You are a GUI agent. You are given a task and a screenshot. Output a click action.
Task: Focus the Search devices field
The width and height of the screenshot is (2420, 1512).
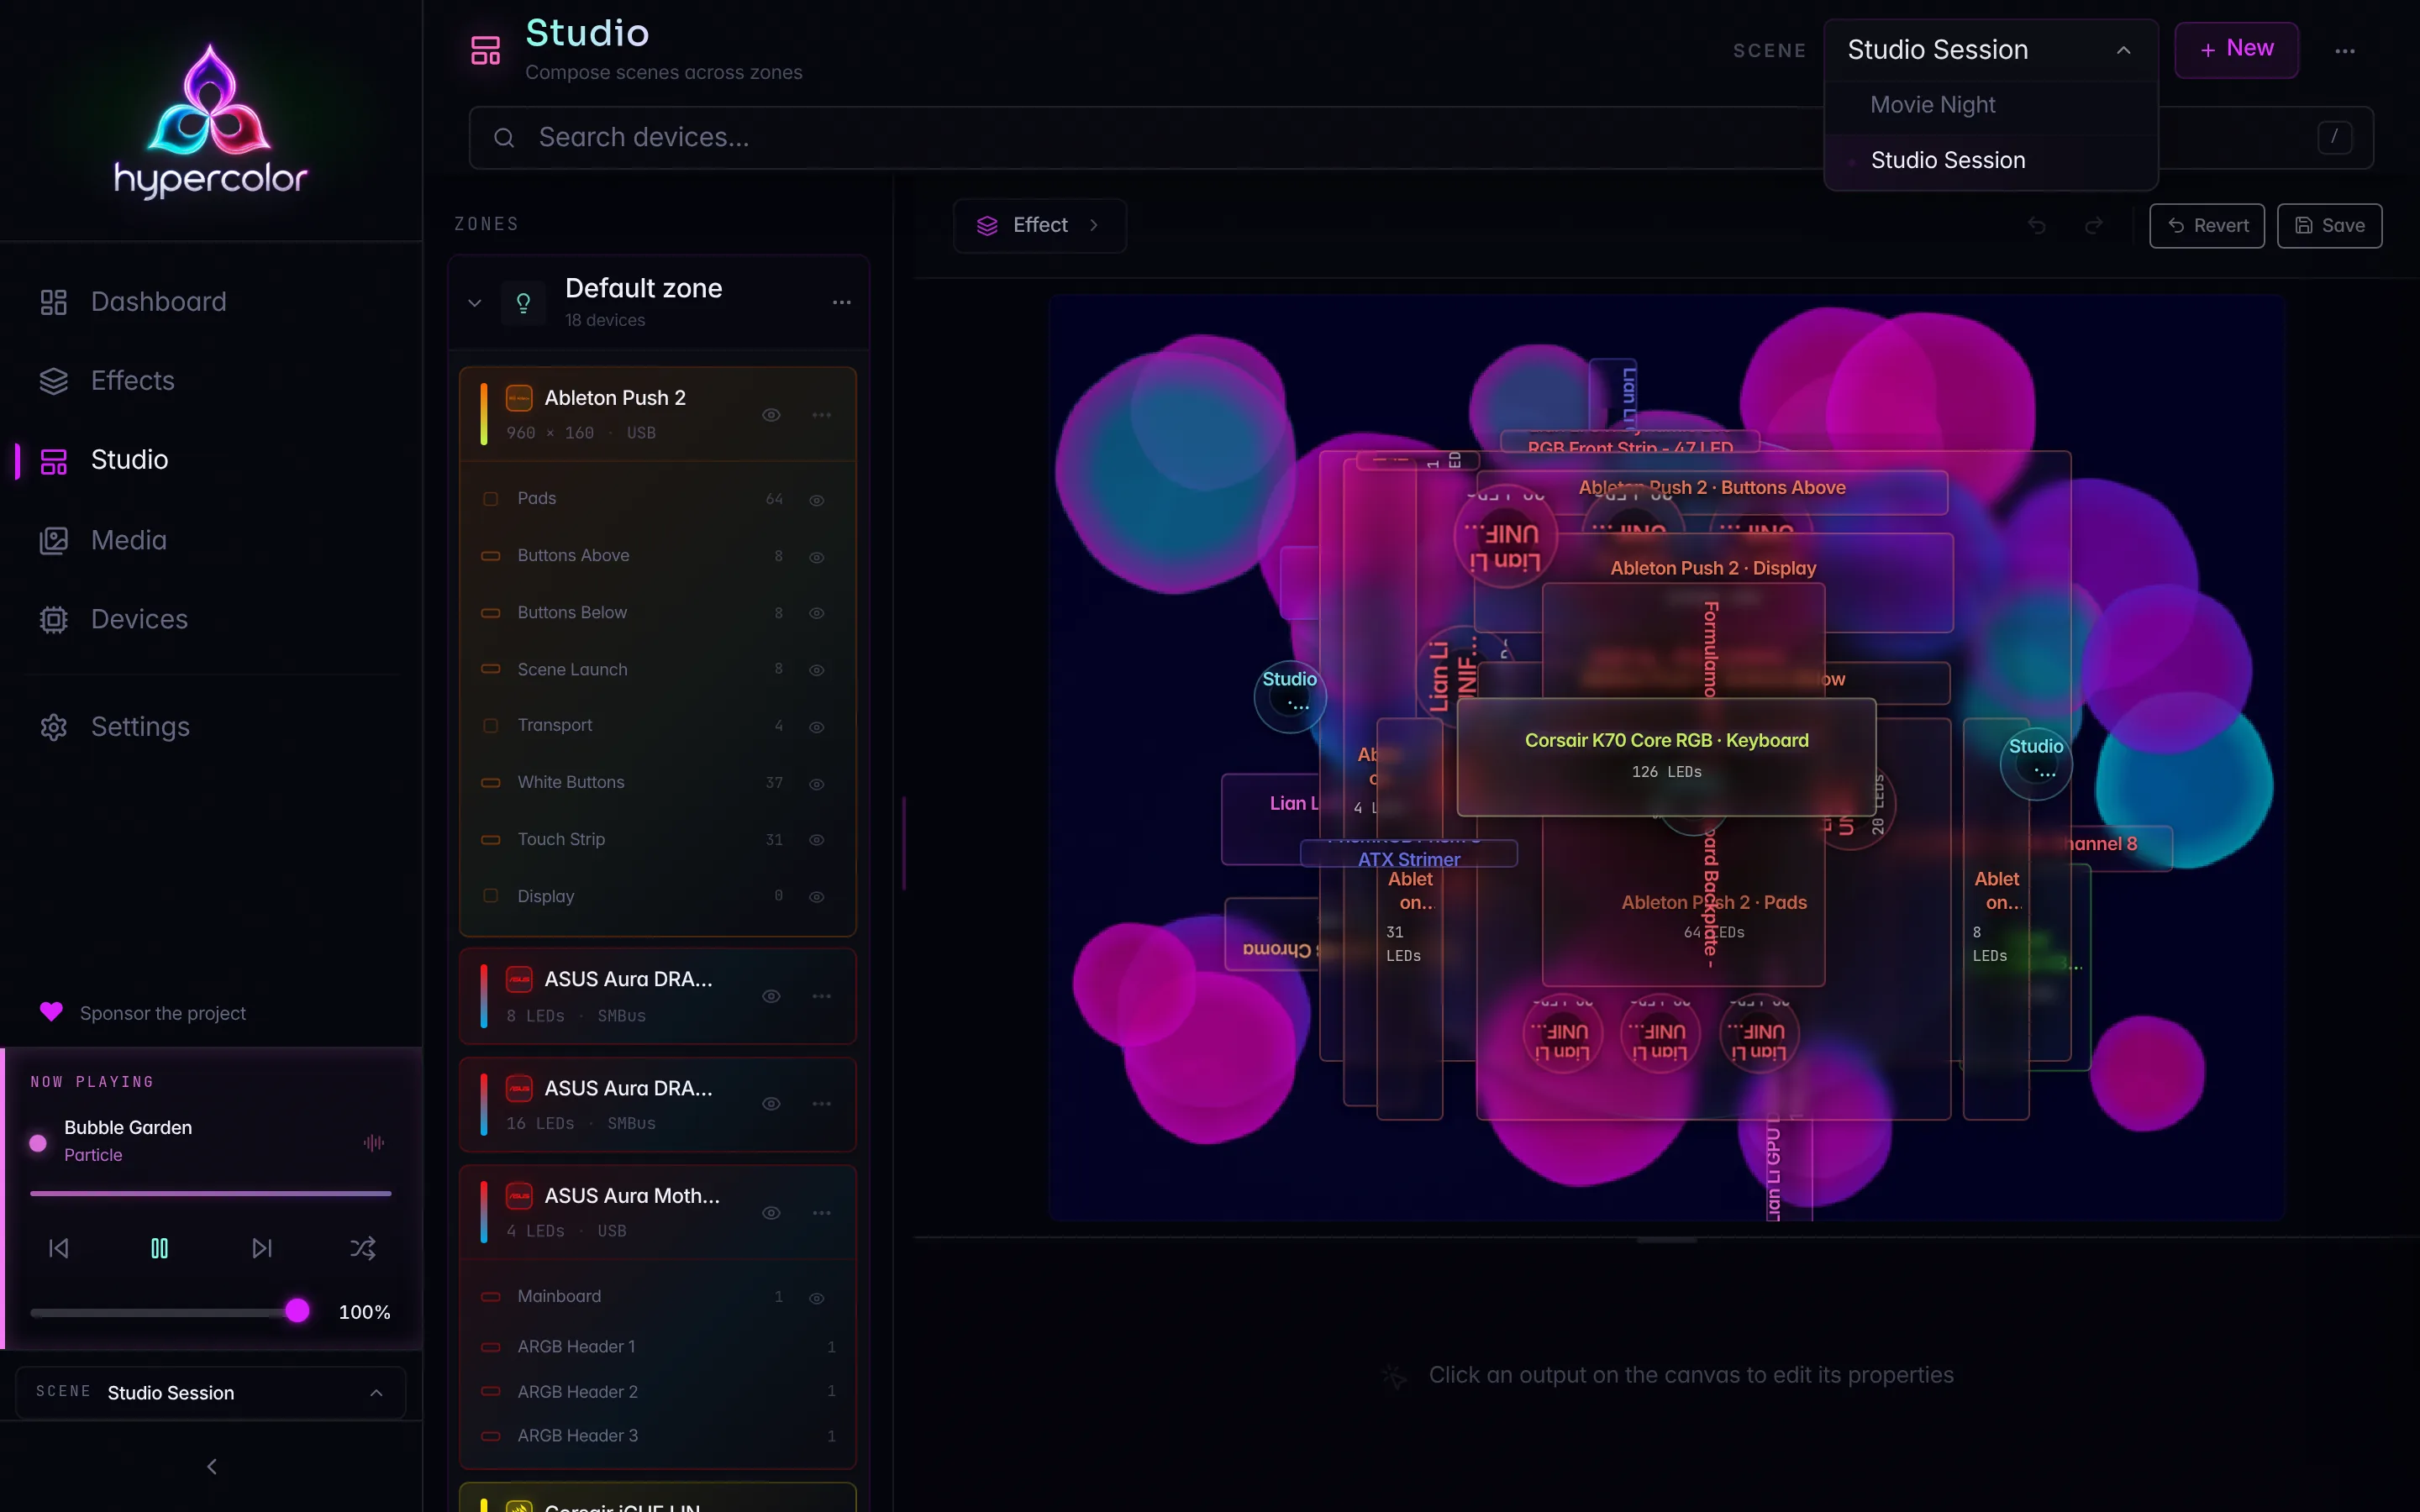coord(1420,137)
